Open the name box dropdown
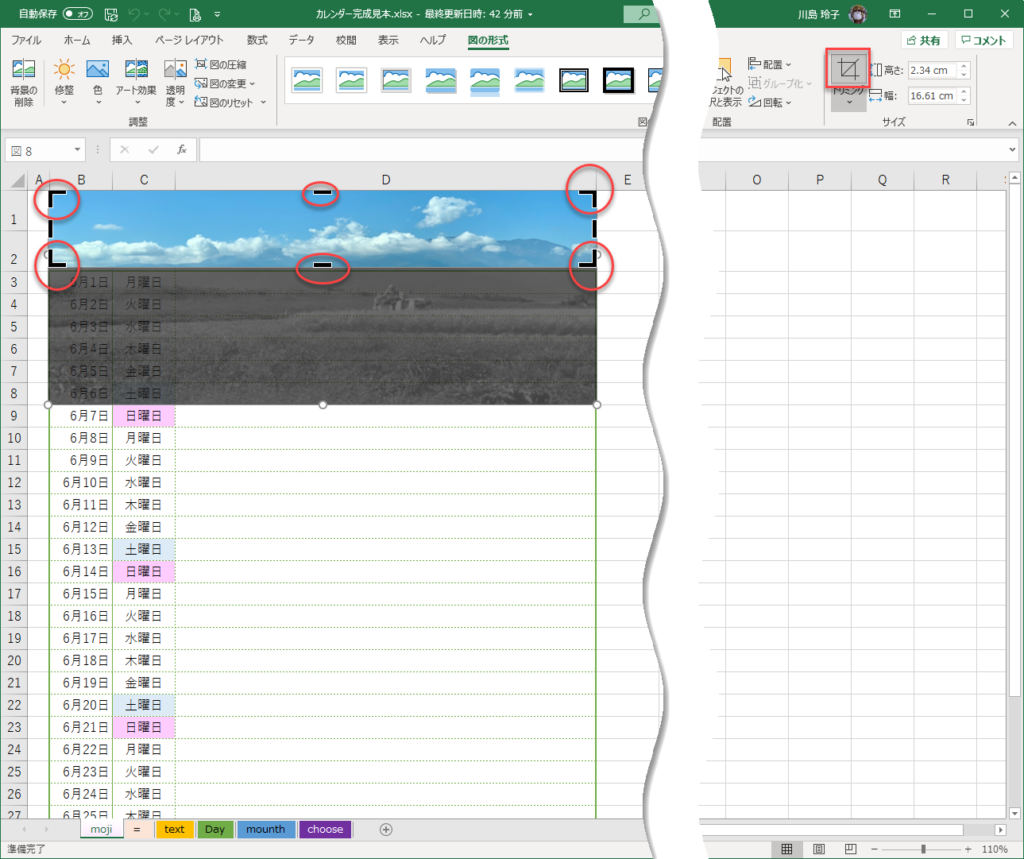 point(77,150)
